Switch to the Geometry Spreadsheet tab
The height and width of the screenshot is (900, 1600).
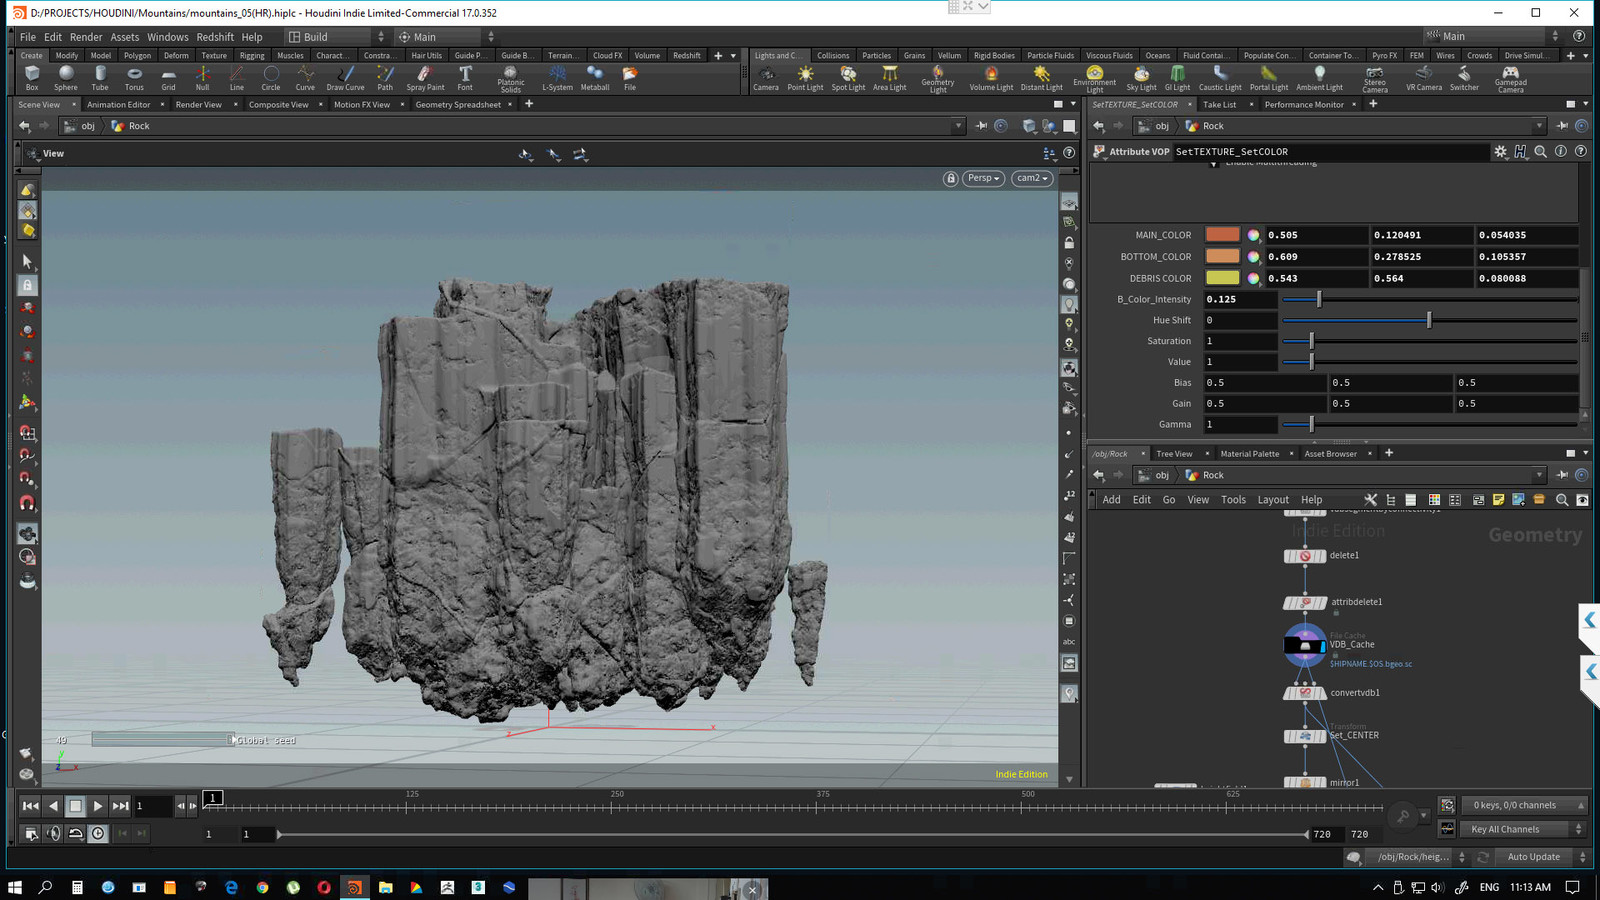[x=458, y=104]
